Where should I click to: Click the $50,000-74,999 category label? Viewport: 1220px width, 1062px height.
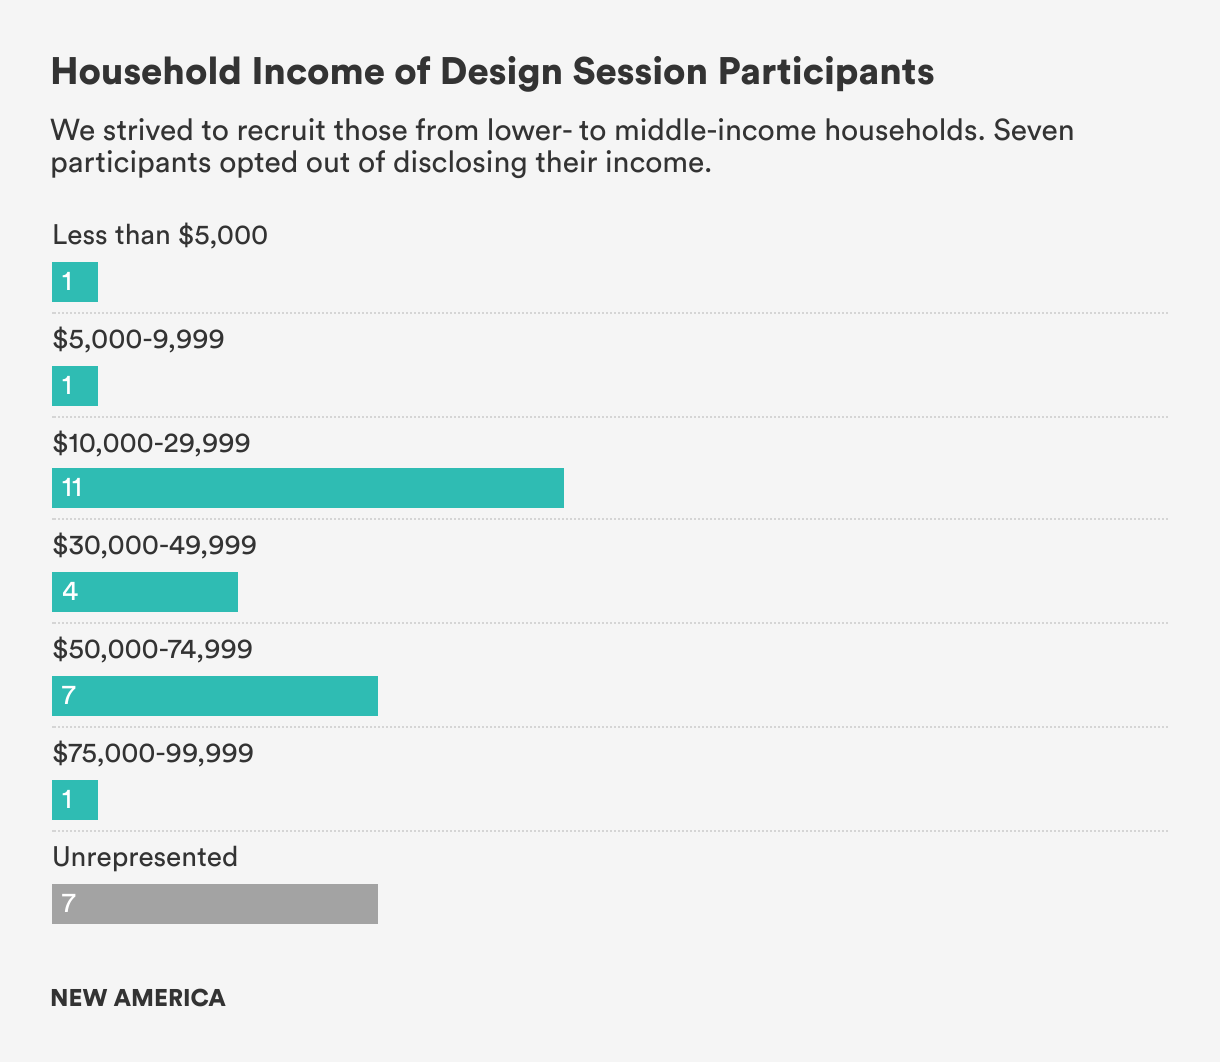click(152, 650)
